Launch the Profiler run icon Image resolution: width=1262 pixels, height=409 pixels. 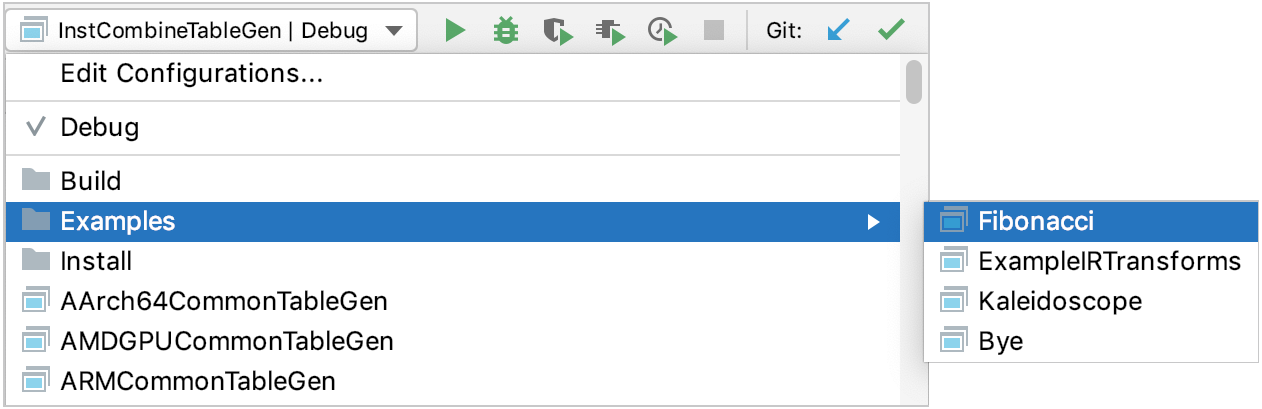coord(610,31)
